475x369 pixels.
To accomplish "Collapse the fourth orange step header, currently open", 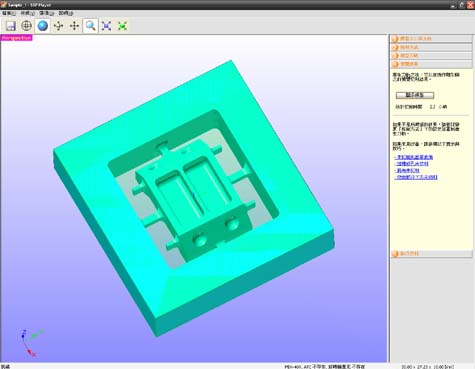I will click(x=431, y=64).
